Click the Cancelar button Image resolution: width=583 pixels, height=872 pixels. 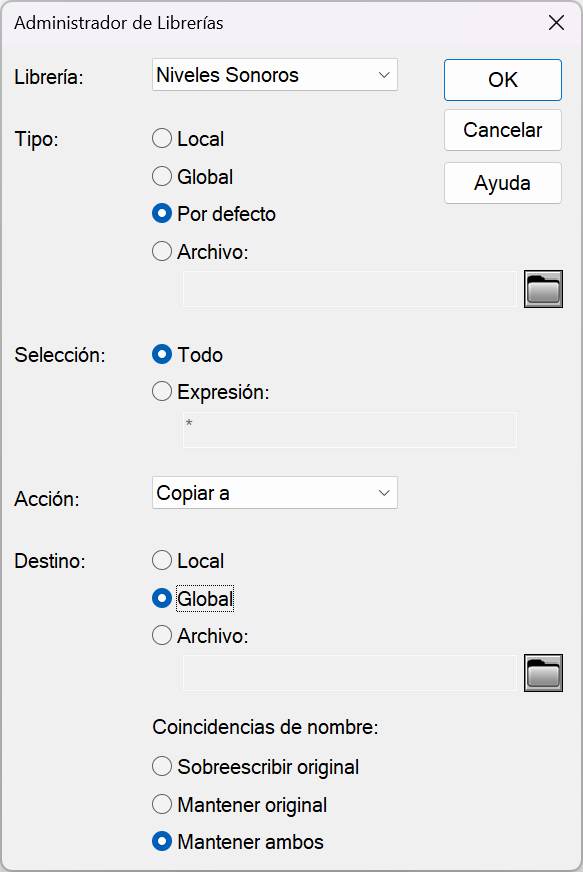click(x=503, y=130)
